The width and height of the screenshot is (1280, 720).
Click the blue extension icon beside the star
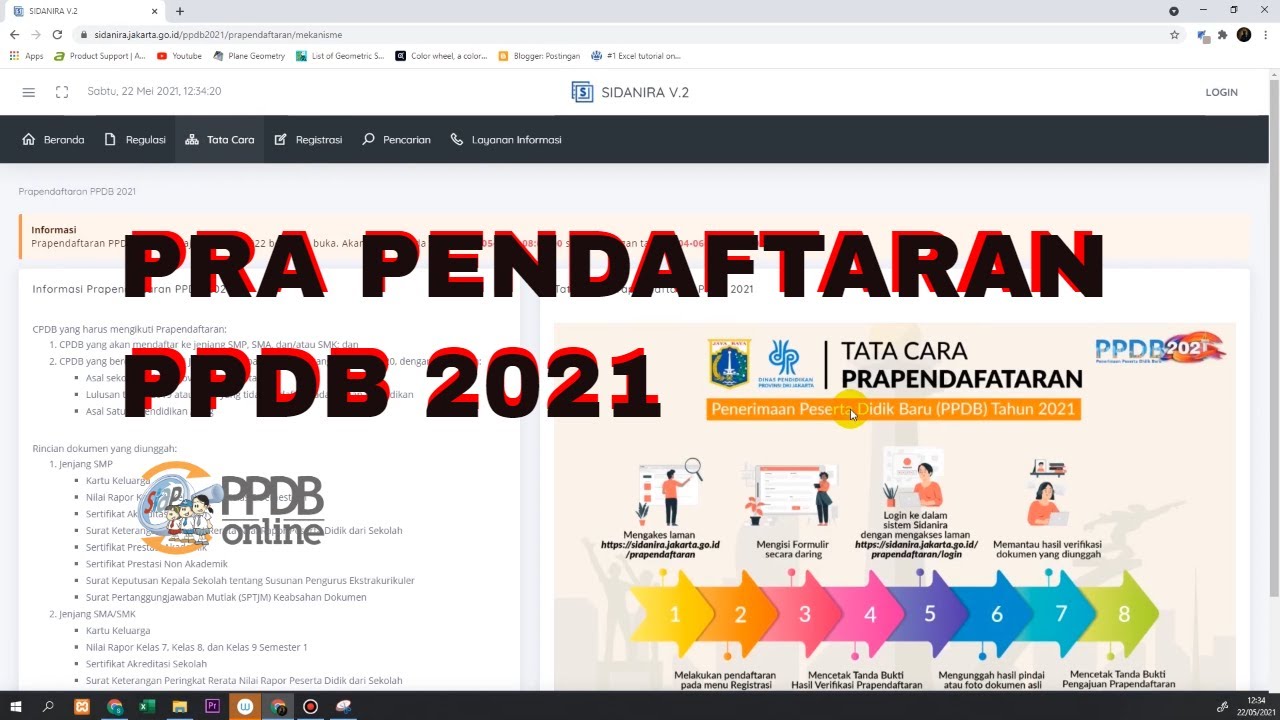click(1203, 34)
